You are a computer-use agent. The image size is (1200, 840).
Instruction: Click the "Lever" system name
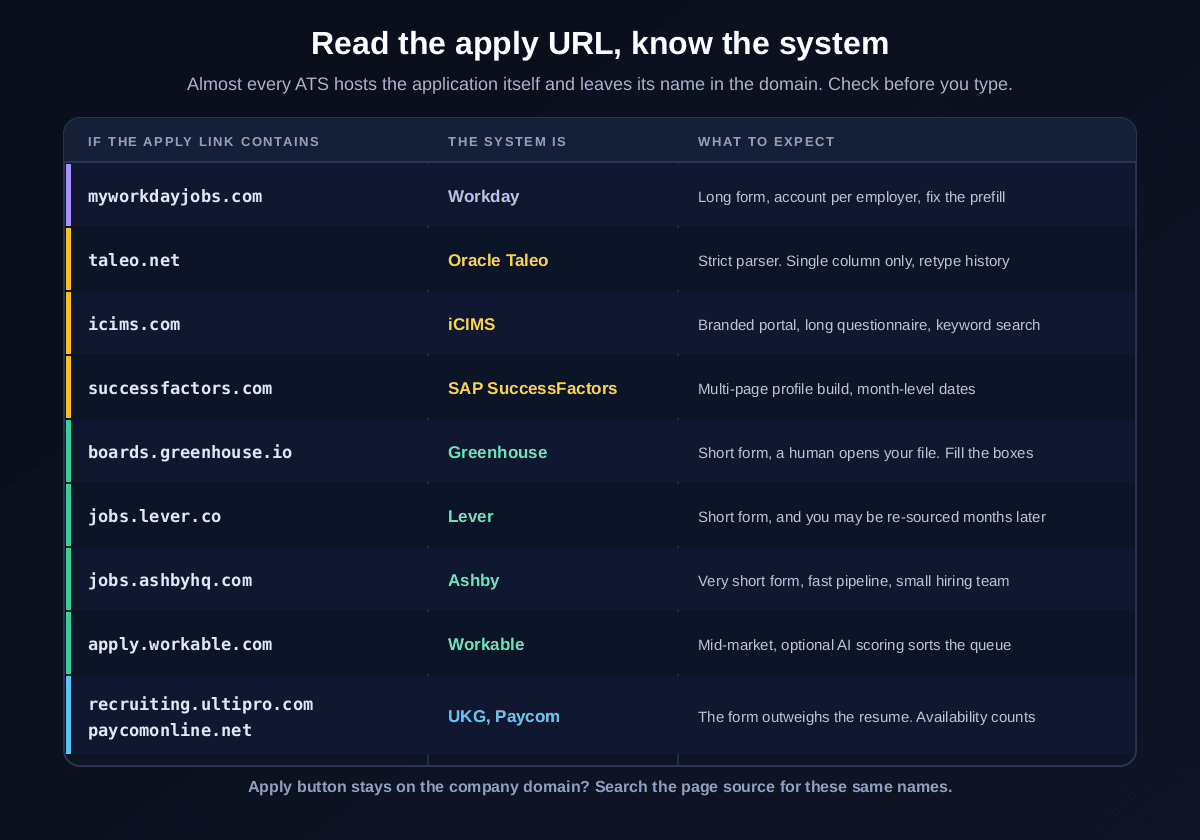tap(470, 516)
